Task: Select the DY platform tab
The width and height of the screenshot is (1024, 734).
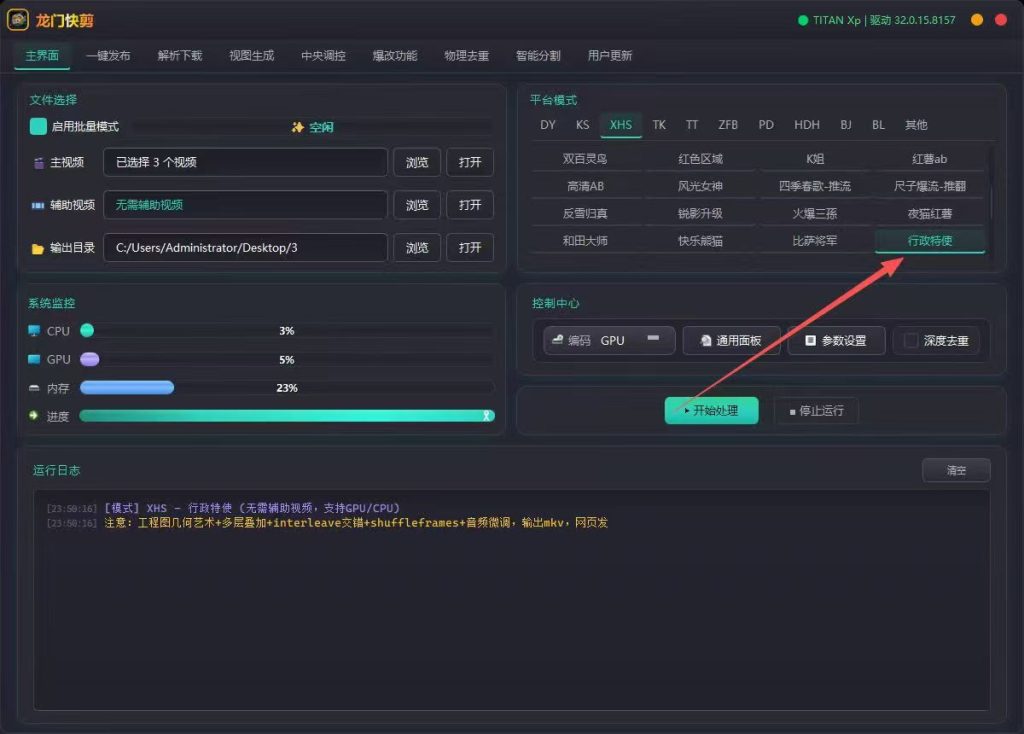Action: tap(548, 125)
